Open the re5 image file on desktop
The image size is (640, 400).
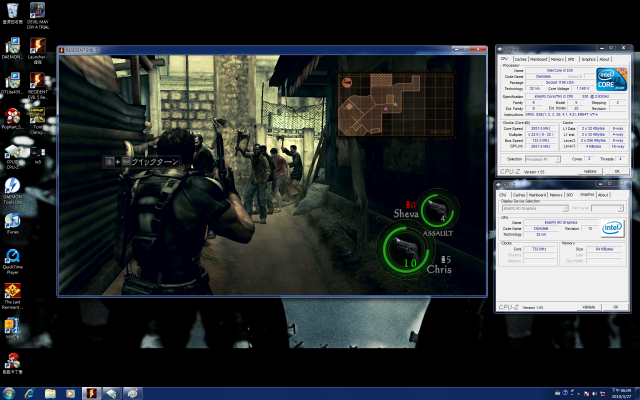tap(38, 156)
